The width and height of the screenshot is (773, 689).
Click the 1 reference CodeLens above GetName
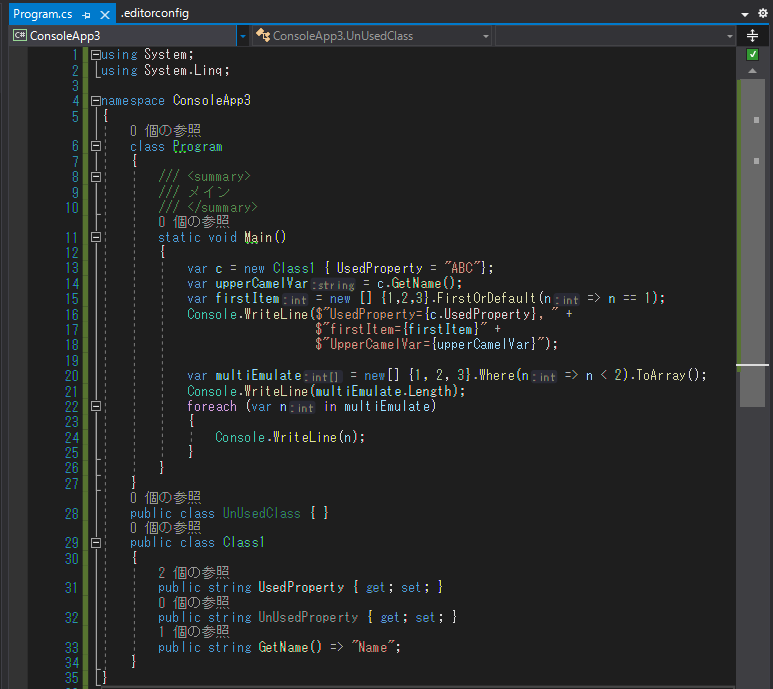click(194, 632)
